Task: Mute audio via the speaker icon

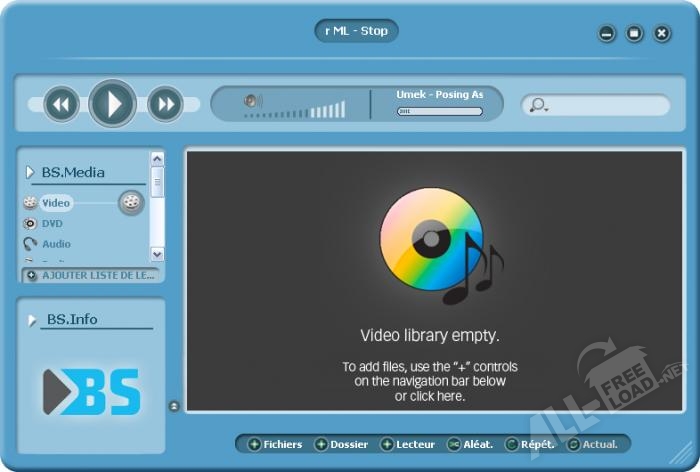Action: tap(253, 101)
